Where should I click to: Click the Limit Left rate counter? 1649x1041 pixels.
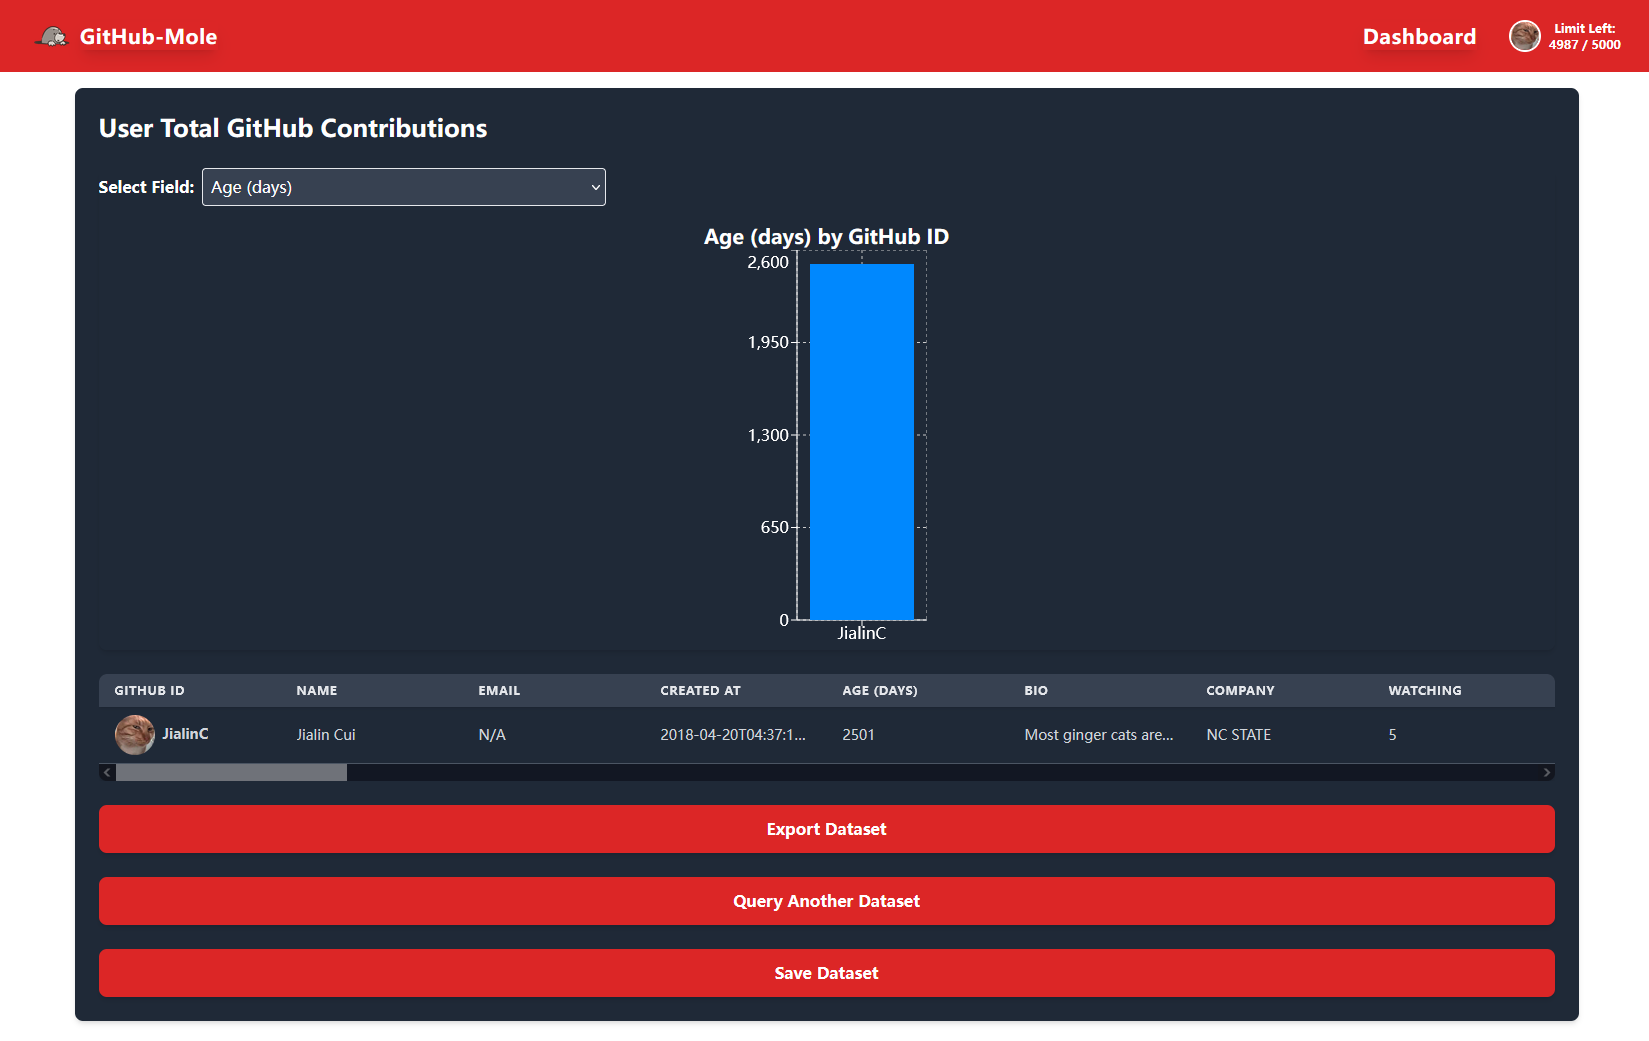pyautogui.click(x=1584, y=37)
